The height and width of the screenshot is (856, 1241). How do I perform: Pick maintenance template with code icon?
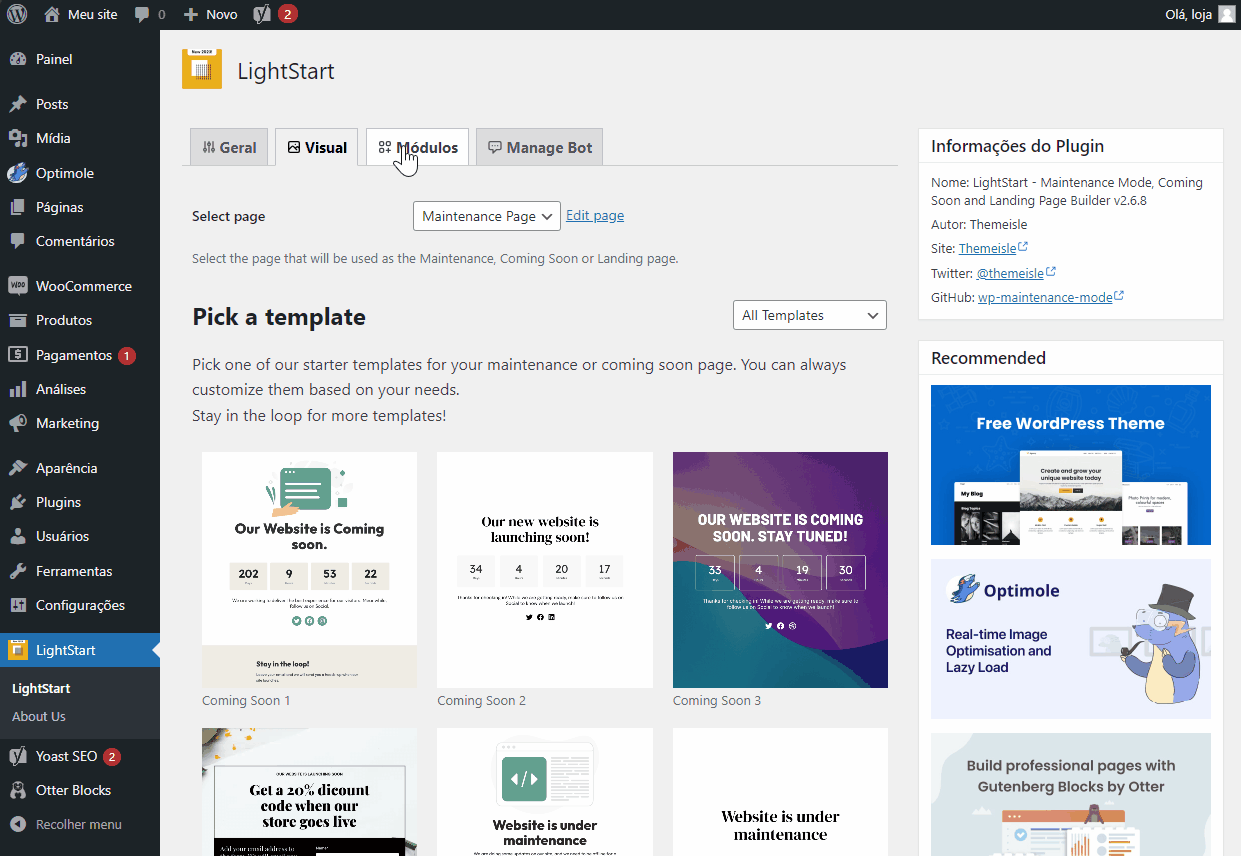(545, 792)
